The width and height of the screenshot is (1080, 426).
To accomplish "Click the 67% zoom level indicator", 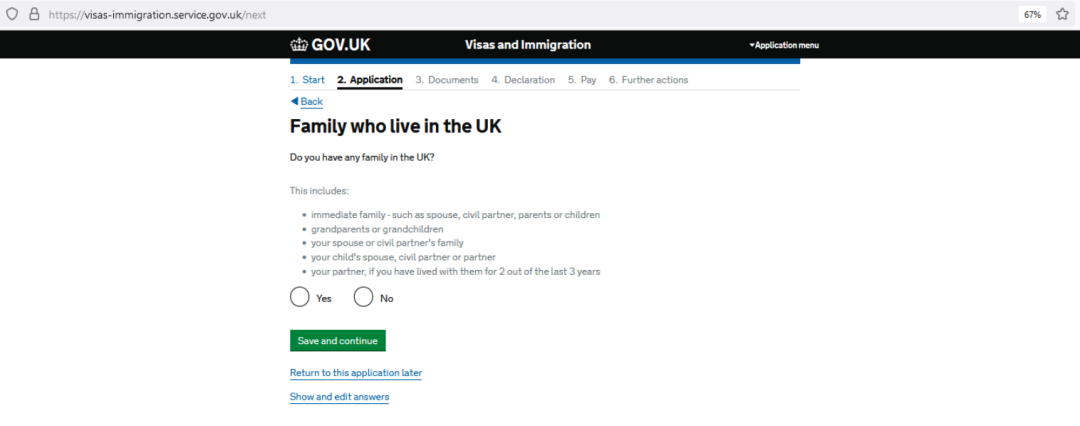I will coord(1032,14).
